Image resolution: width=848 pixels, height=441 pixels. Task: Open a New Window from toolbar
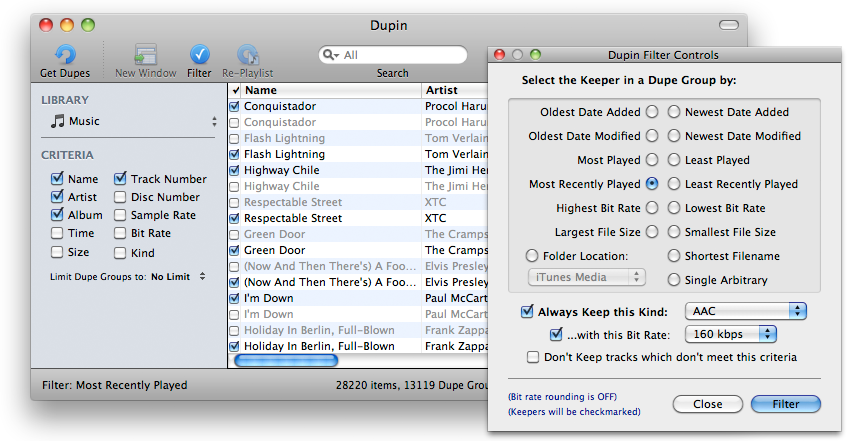pyautogui.click(x=145, y=55)
